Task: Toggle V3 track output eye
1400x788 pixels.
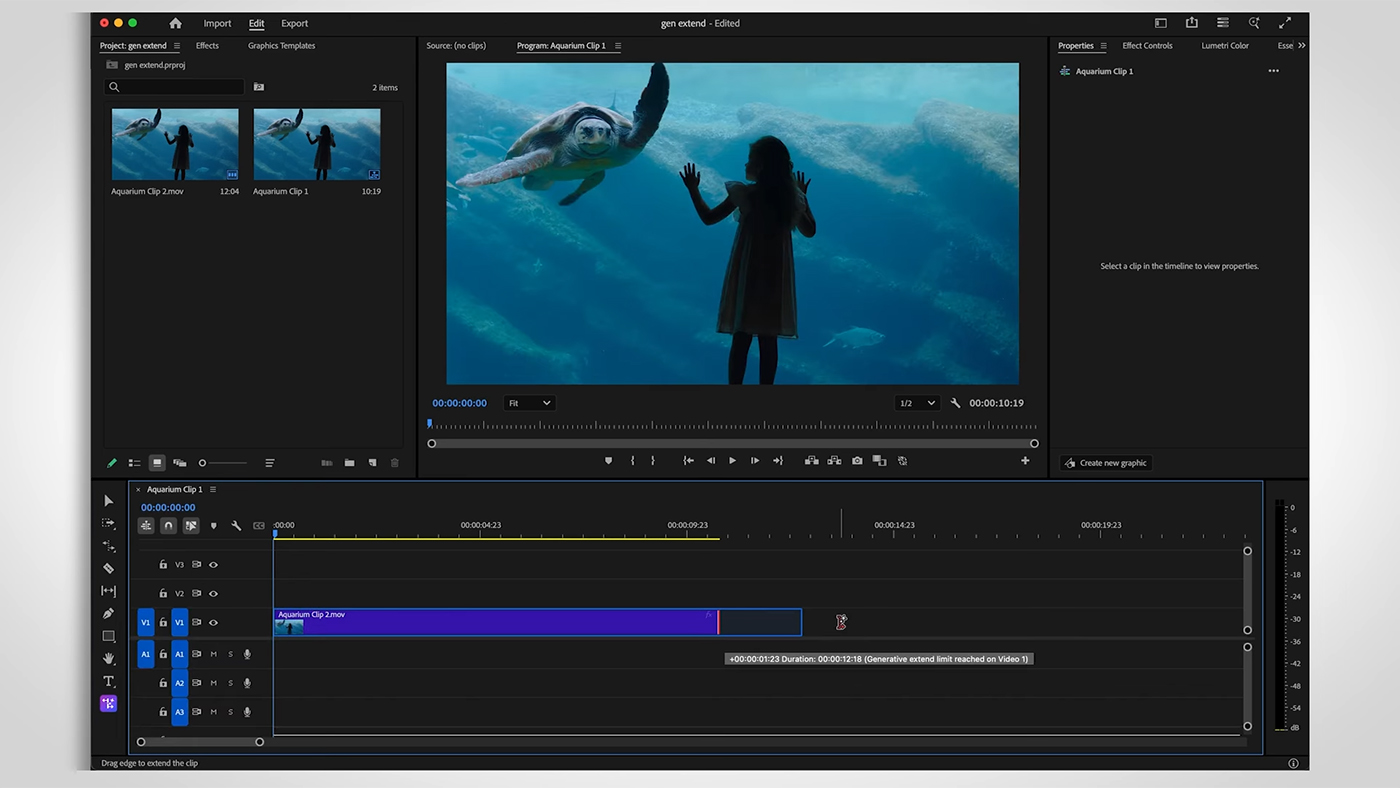Action: click(x=213, y=565)
